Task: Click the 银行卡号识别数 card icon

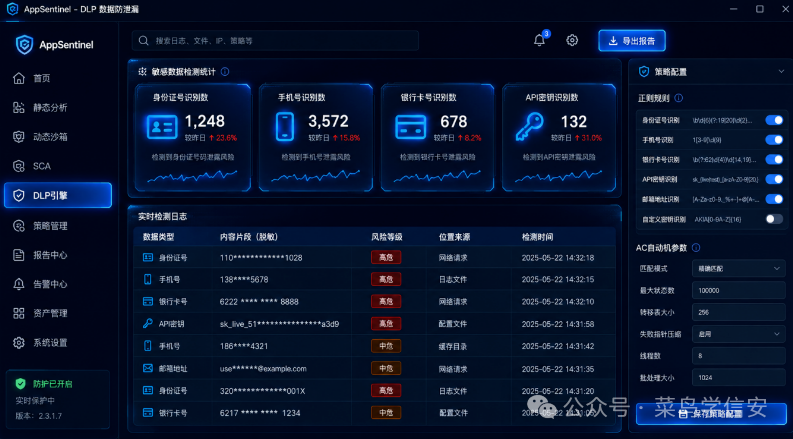Action: click(x=410, y=127)
